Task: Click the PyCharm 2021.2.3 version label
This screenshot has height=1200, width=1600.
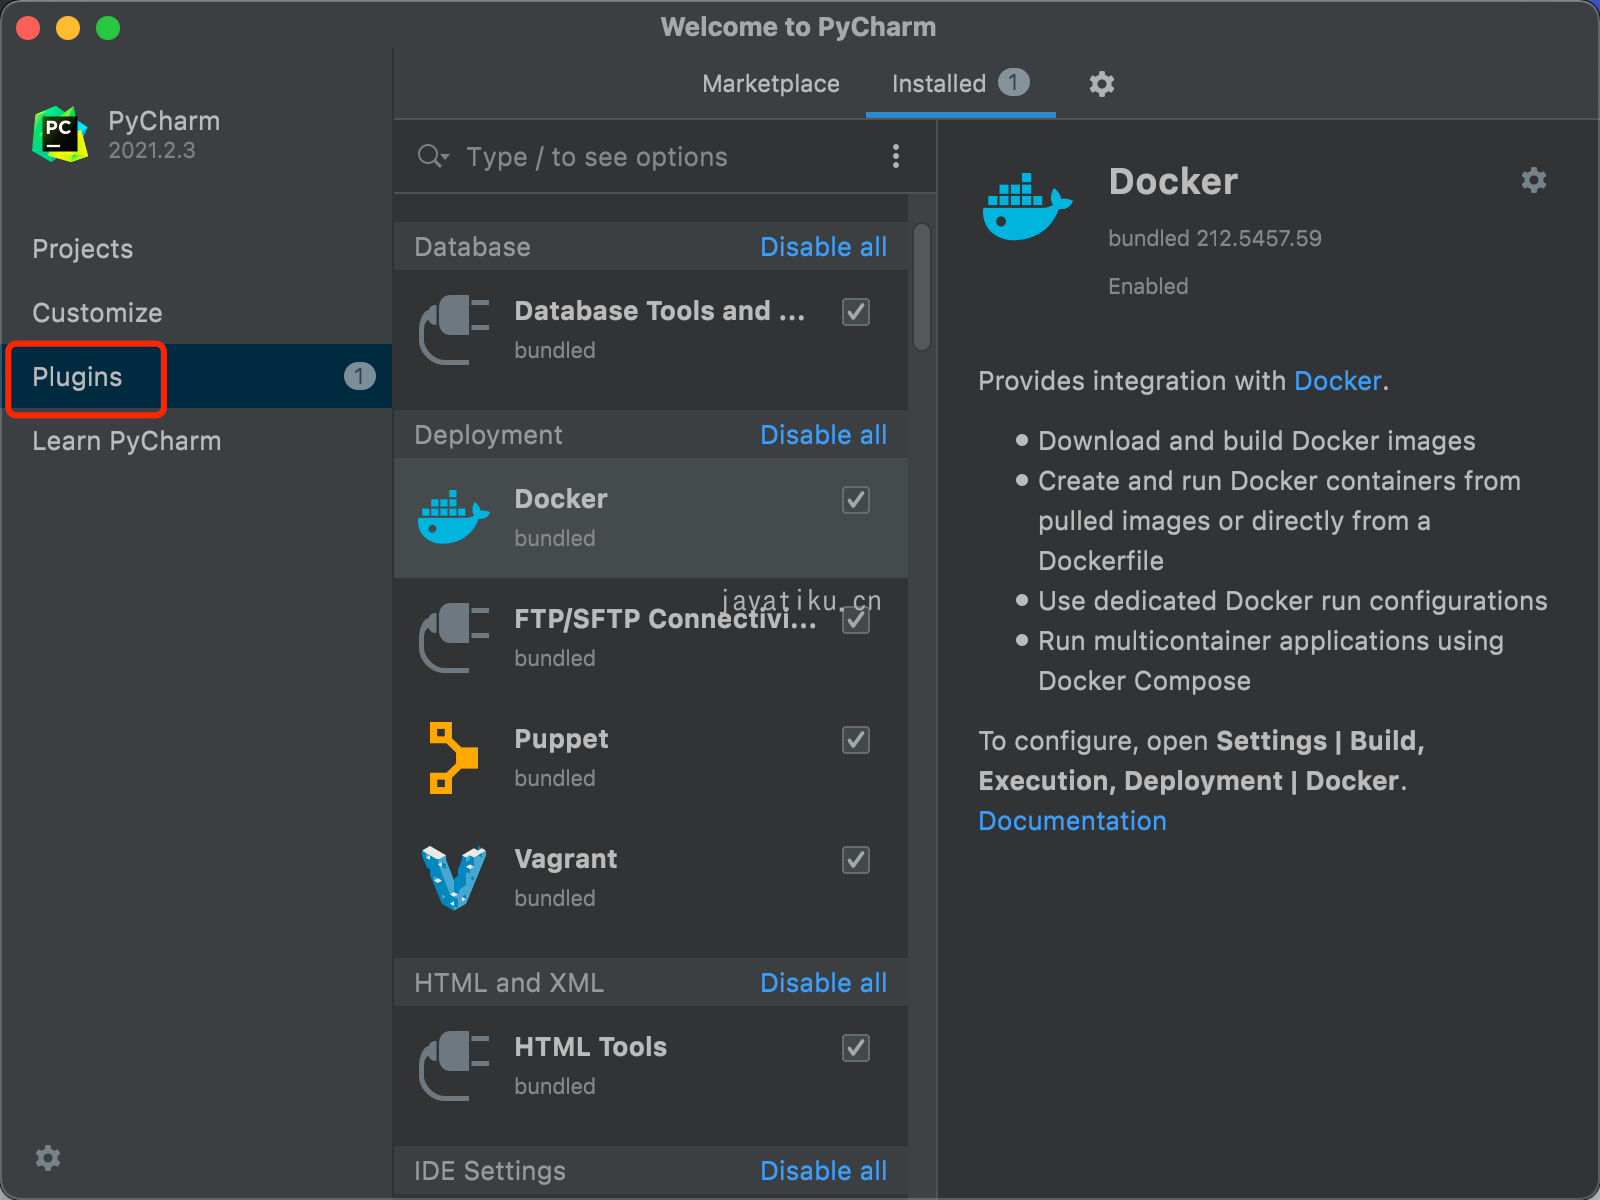Action: (x=152, y=150)
